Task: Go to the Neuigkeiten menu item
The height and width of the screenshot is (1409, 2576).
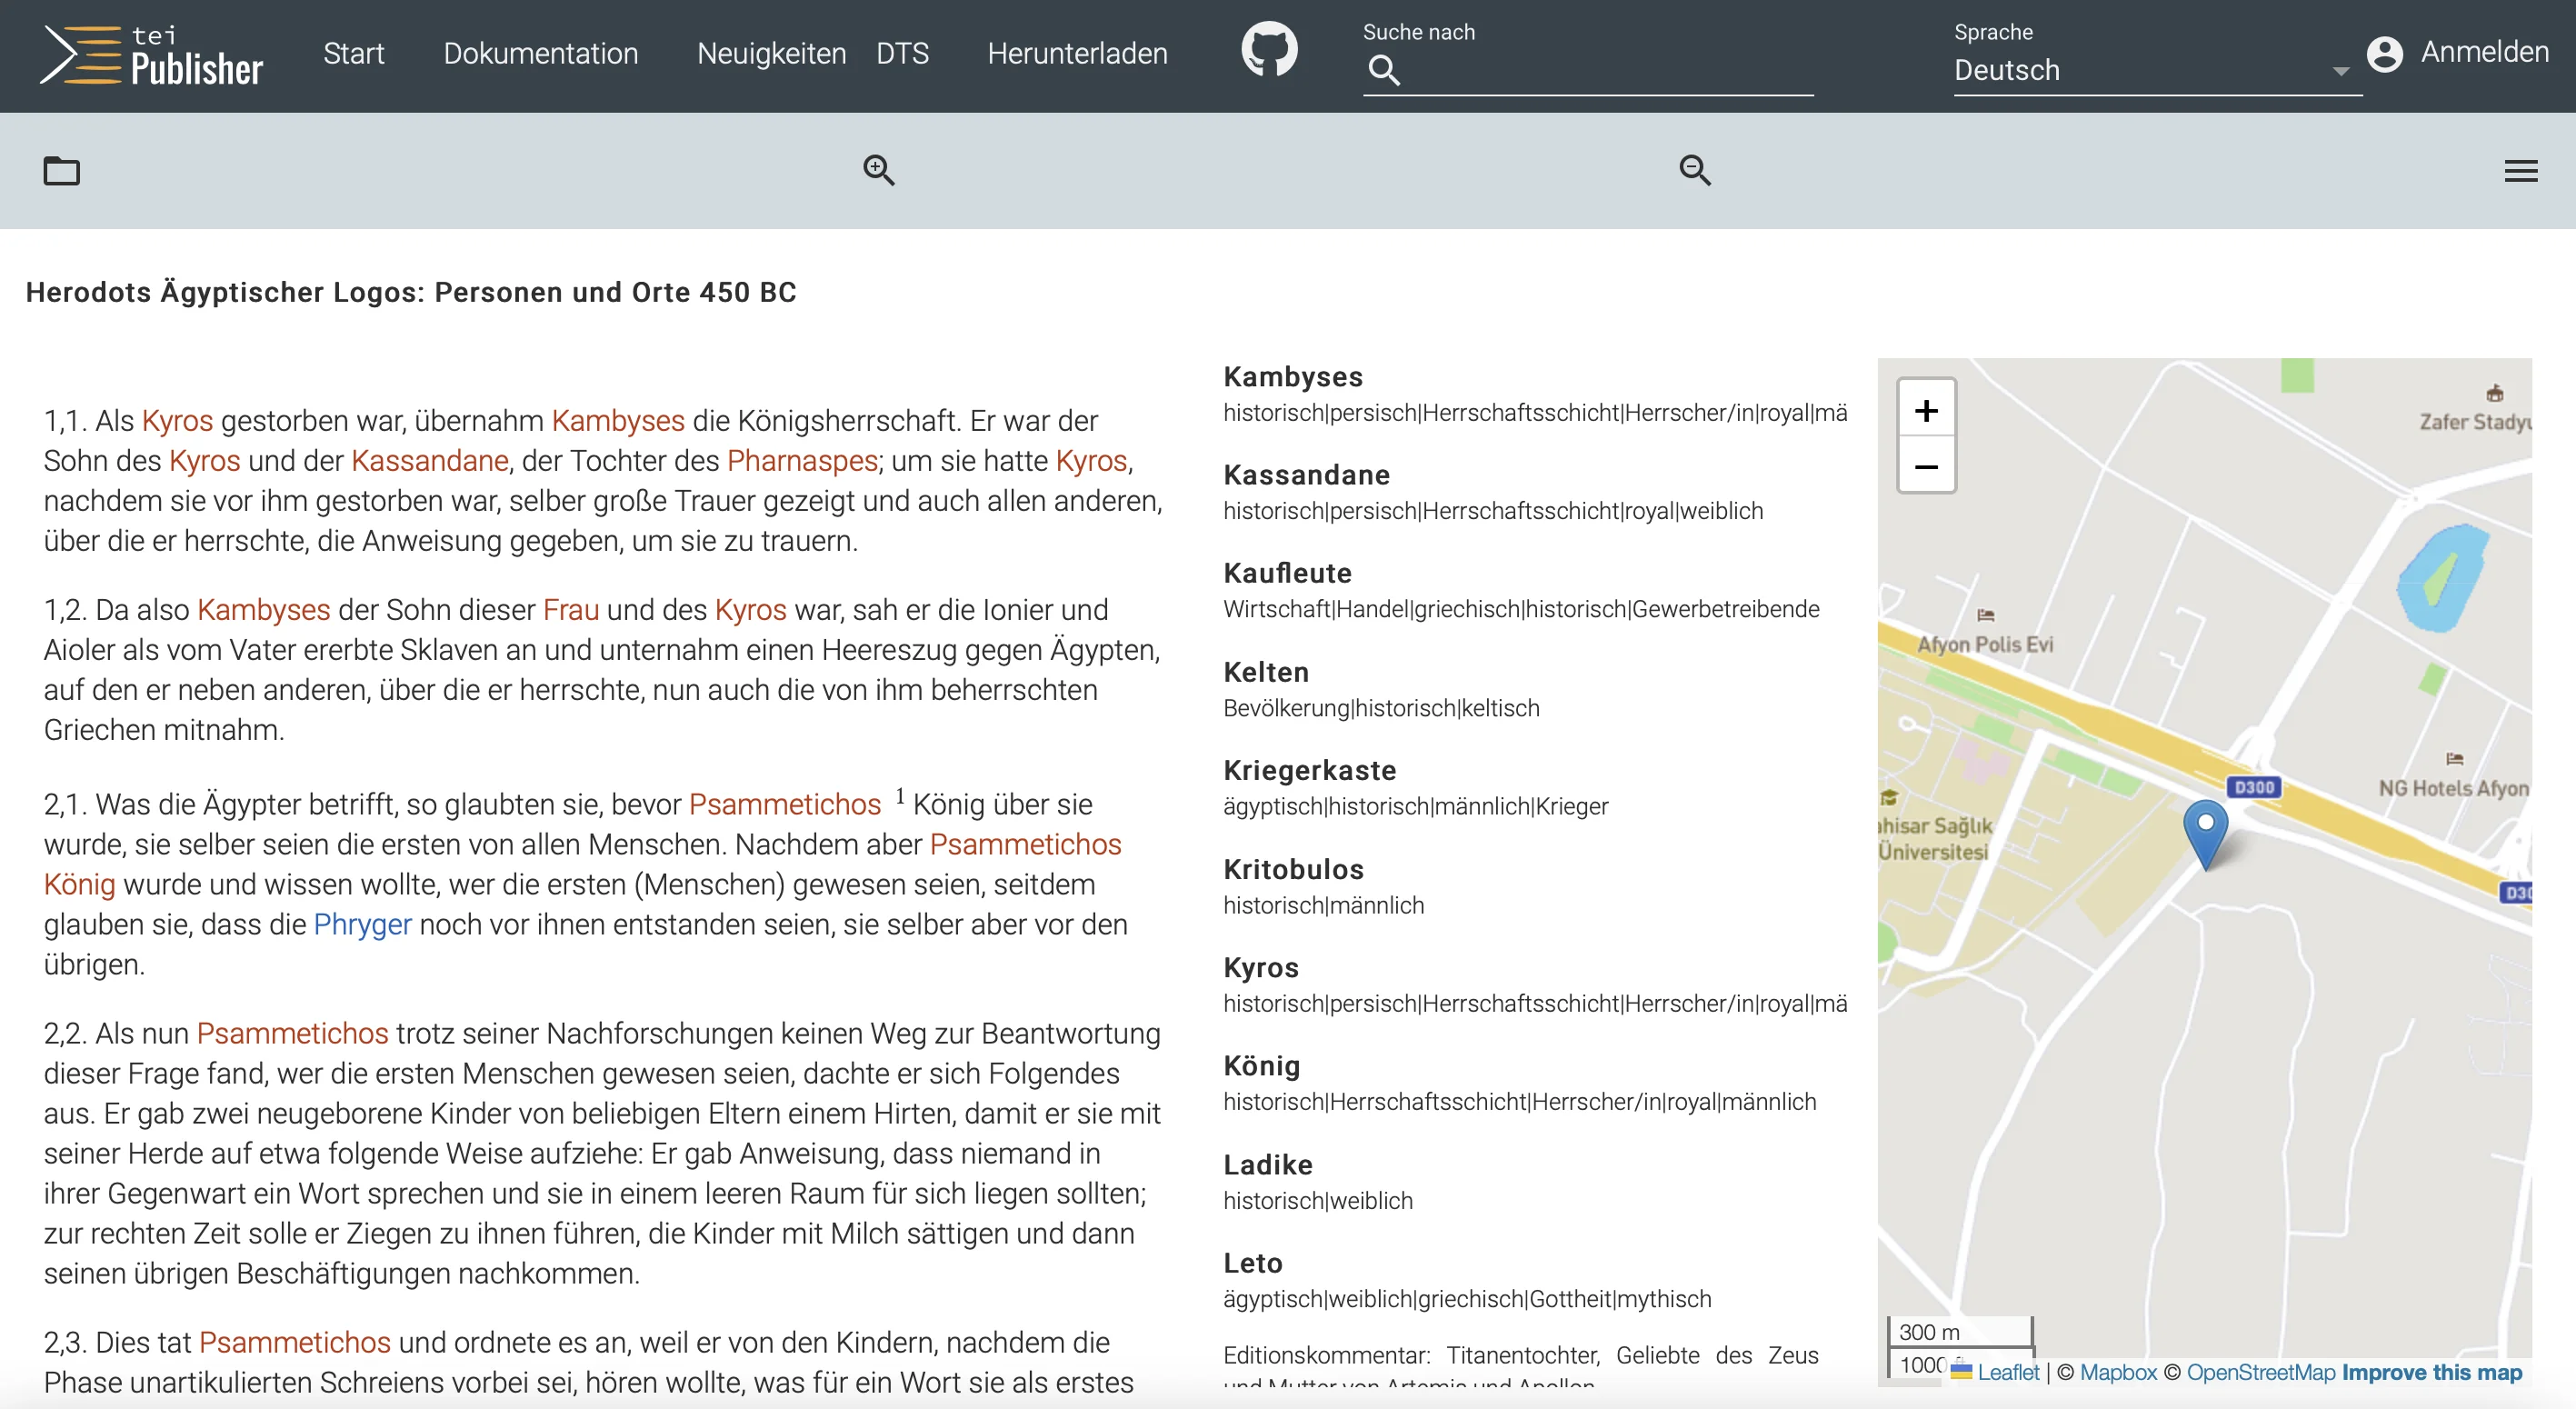Action: (771, 53)
